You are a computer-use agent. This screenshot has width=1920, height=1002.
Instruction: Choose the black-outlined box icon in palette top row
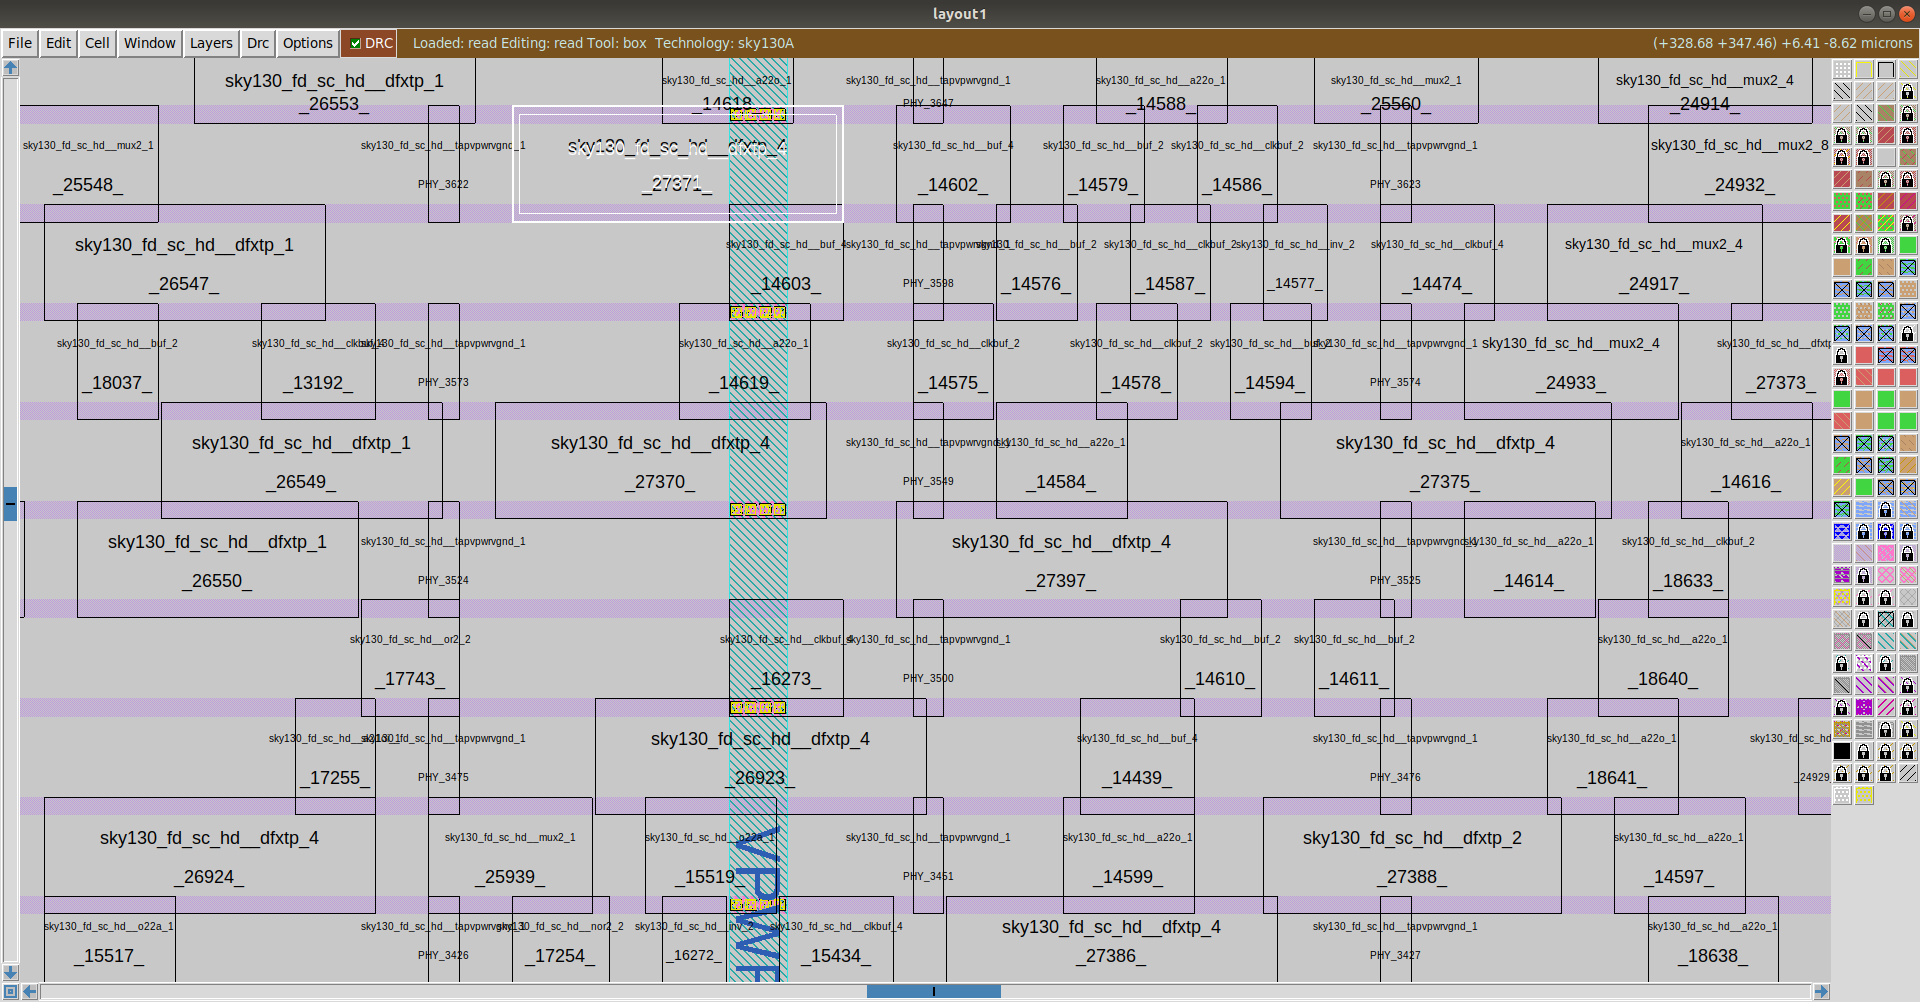pos(1886,69)
